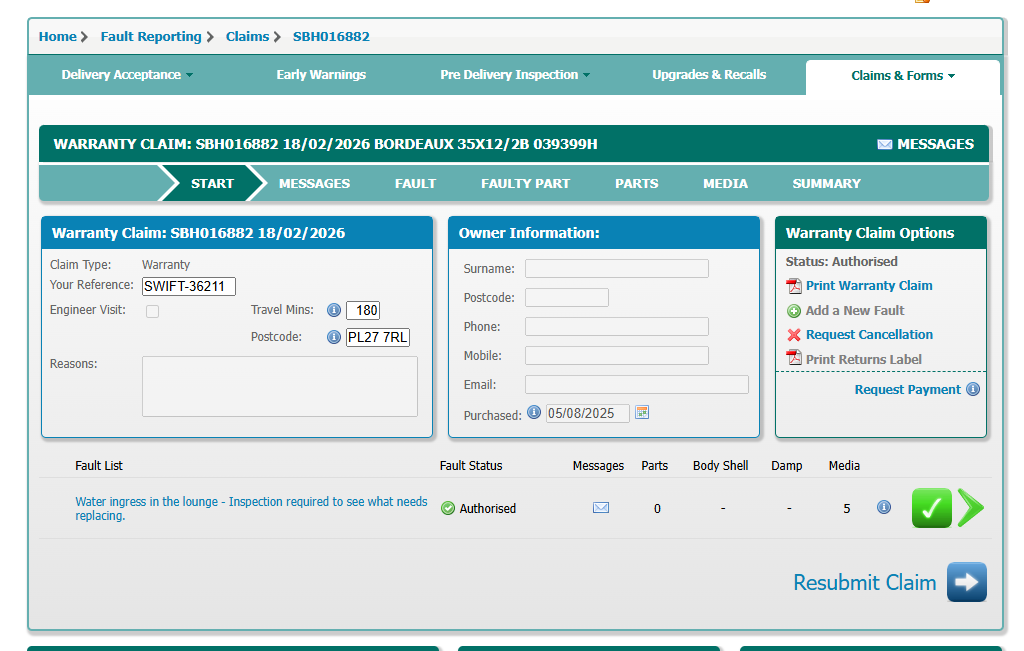The image size is (1024, 651).
Task: Go to the SUMMARY step tab
Action: [826, 184]
